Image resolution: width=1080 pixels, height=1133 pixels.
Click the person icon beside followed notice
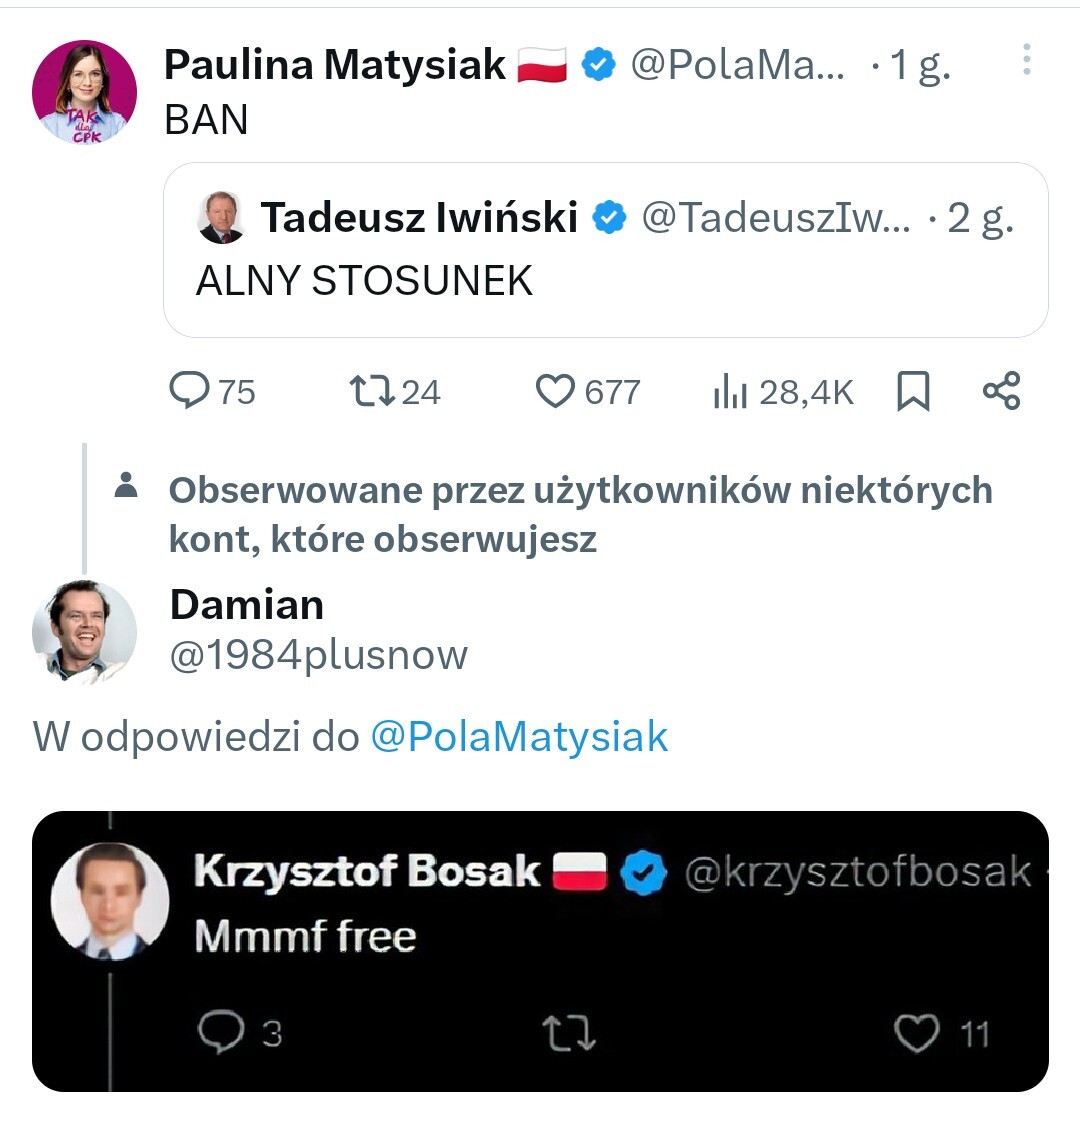tap(126, 487)
